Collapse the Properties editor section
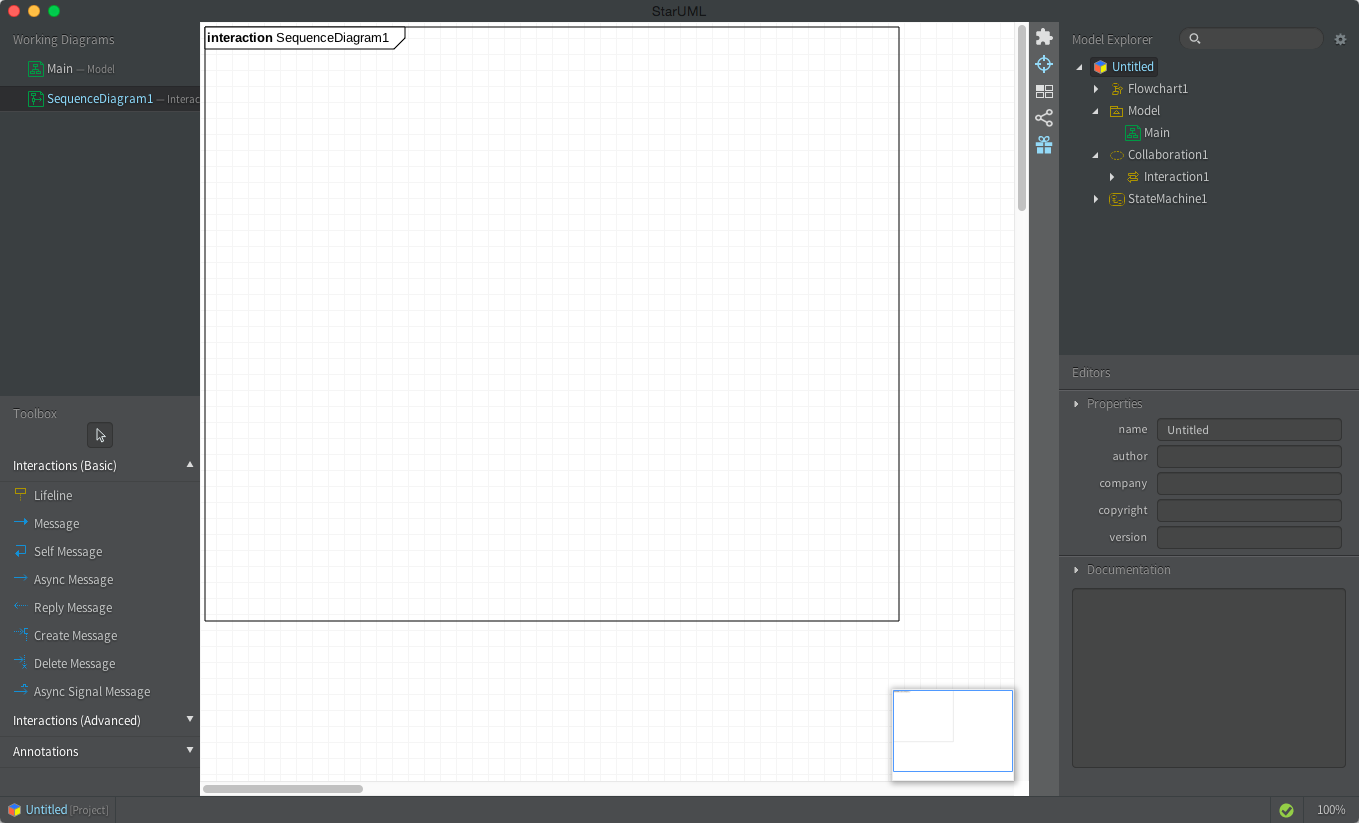This screenshot has width=1359, height=823. pyautogui.click(x=1076, y=404)
